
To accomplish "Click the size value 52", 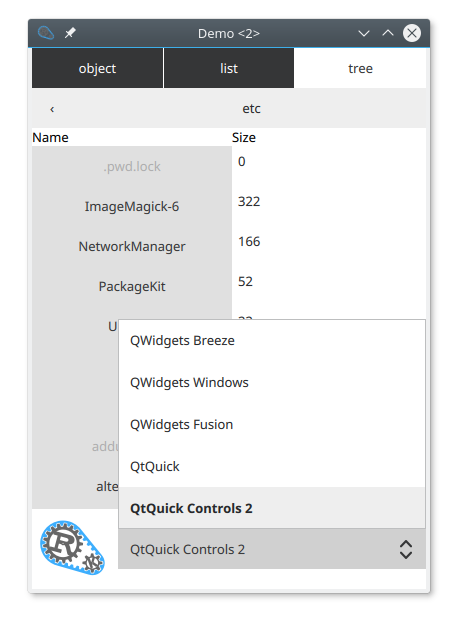I will pos(245,281).
